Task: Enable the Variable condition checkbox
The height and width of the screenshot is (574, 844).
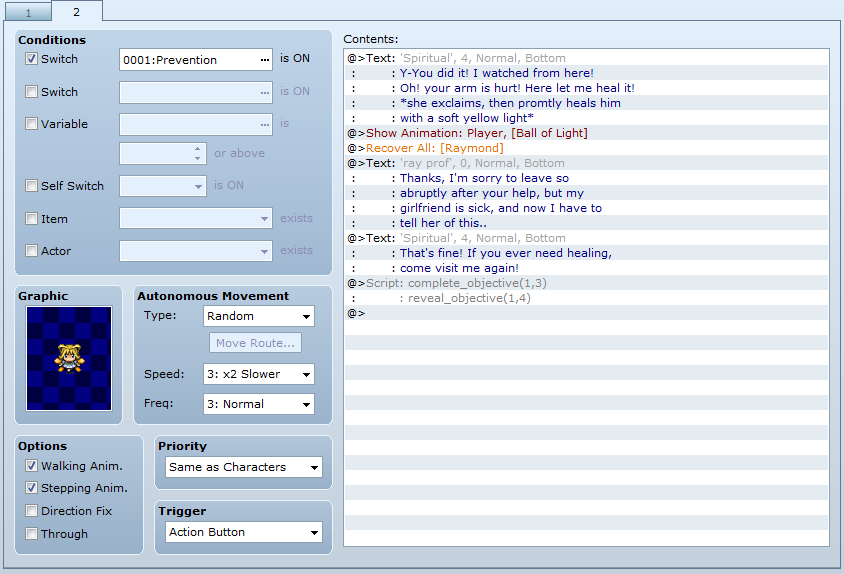Action: click(31, 123)
